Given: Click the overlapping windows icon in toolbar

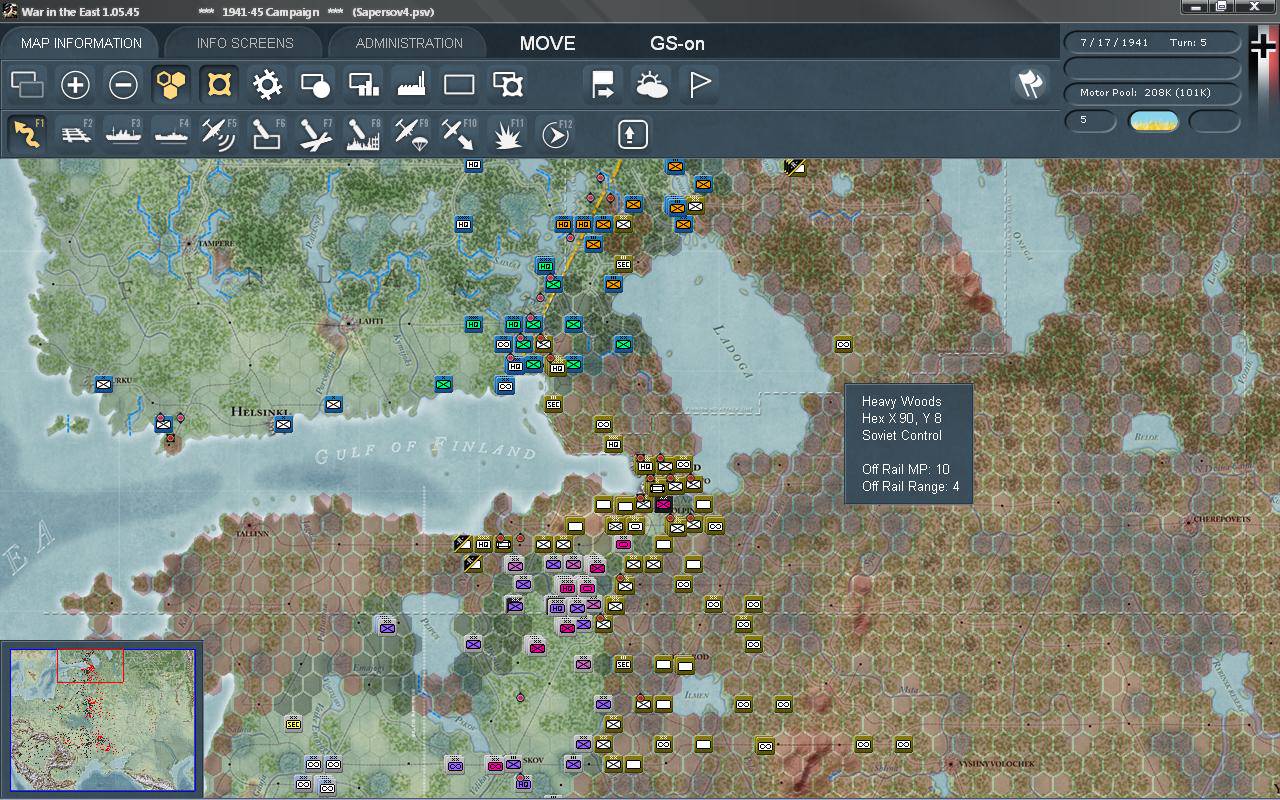Looking at the screenshot, I should 27,85.
